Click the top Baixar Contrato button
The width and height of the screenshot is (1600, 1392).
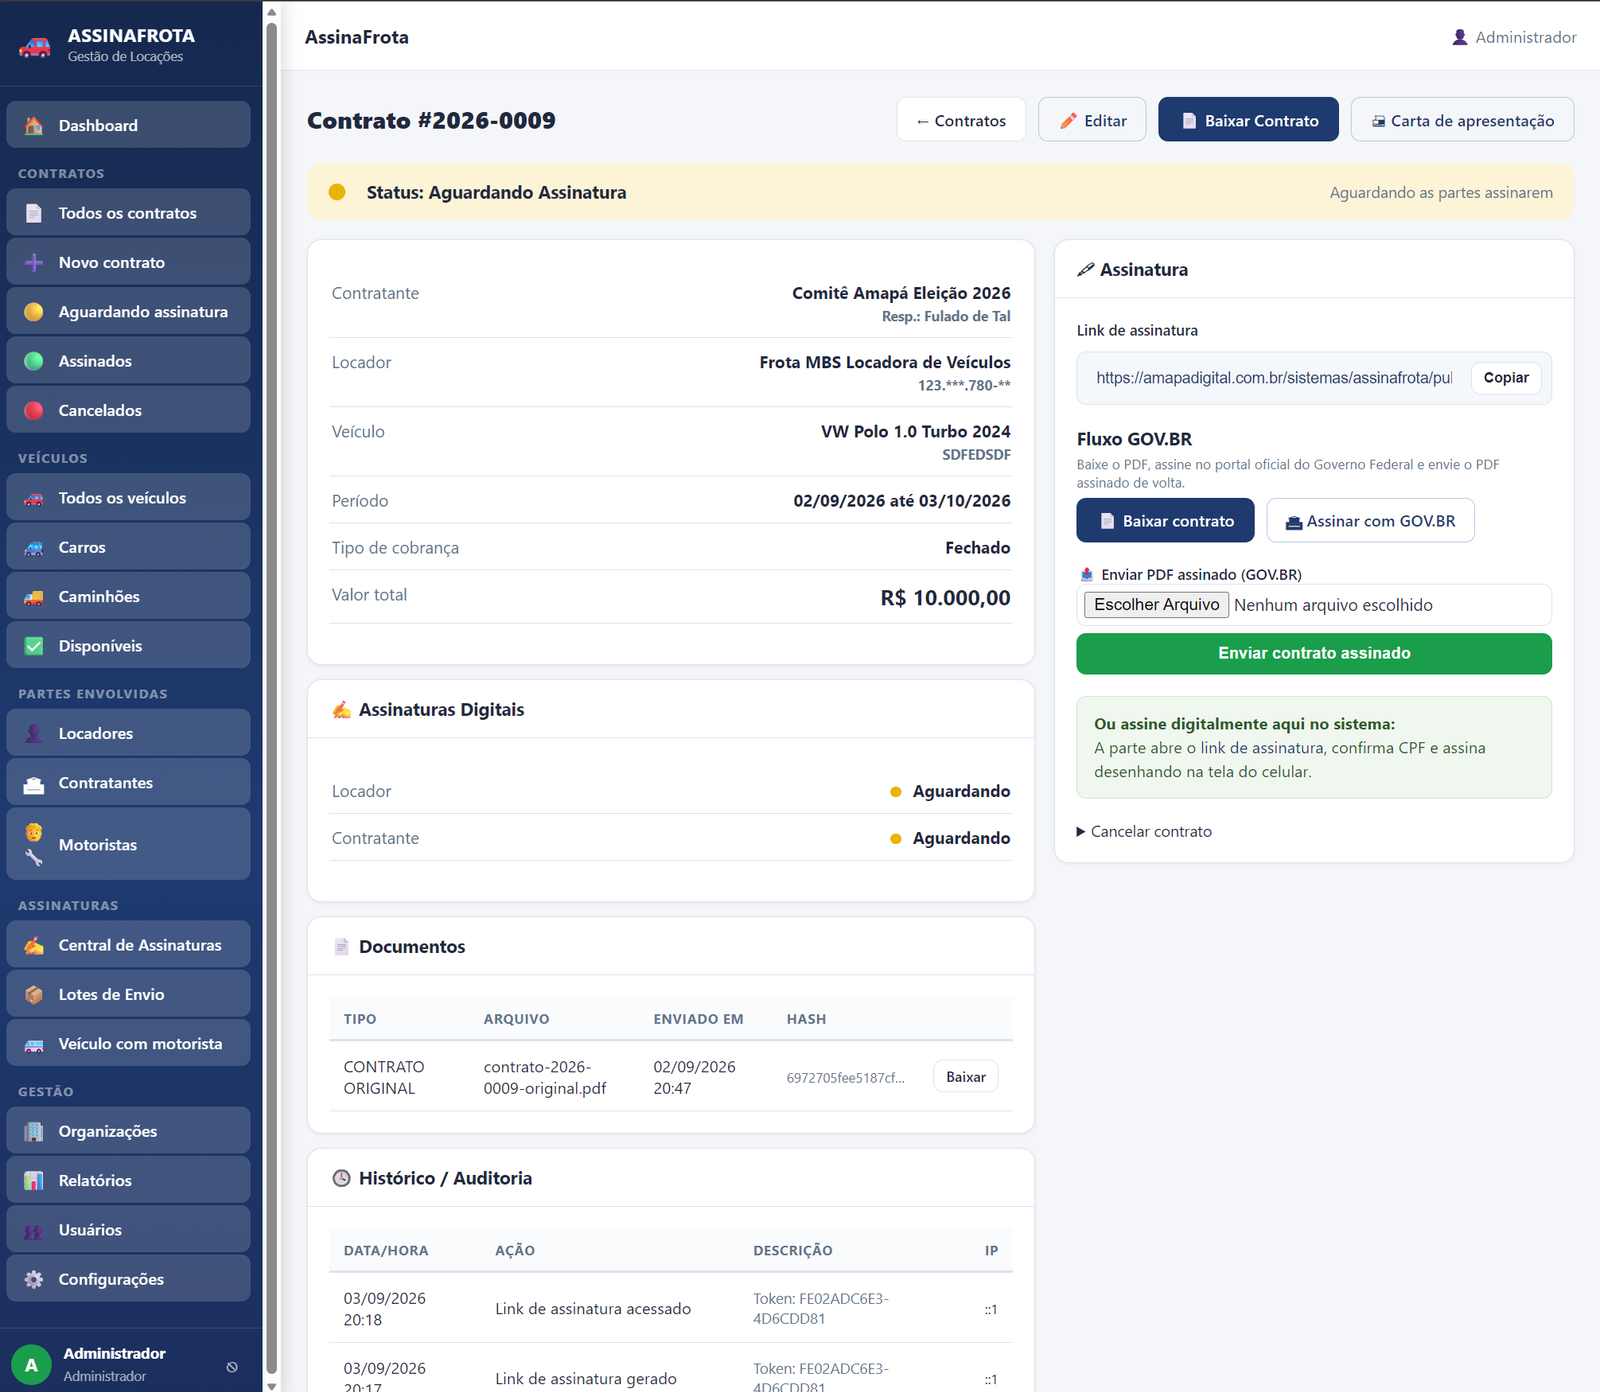pyautogui.click(x=1248, y=120)
